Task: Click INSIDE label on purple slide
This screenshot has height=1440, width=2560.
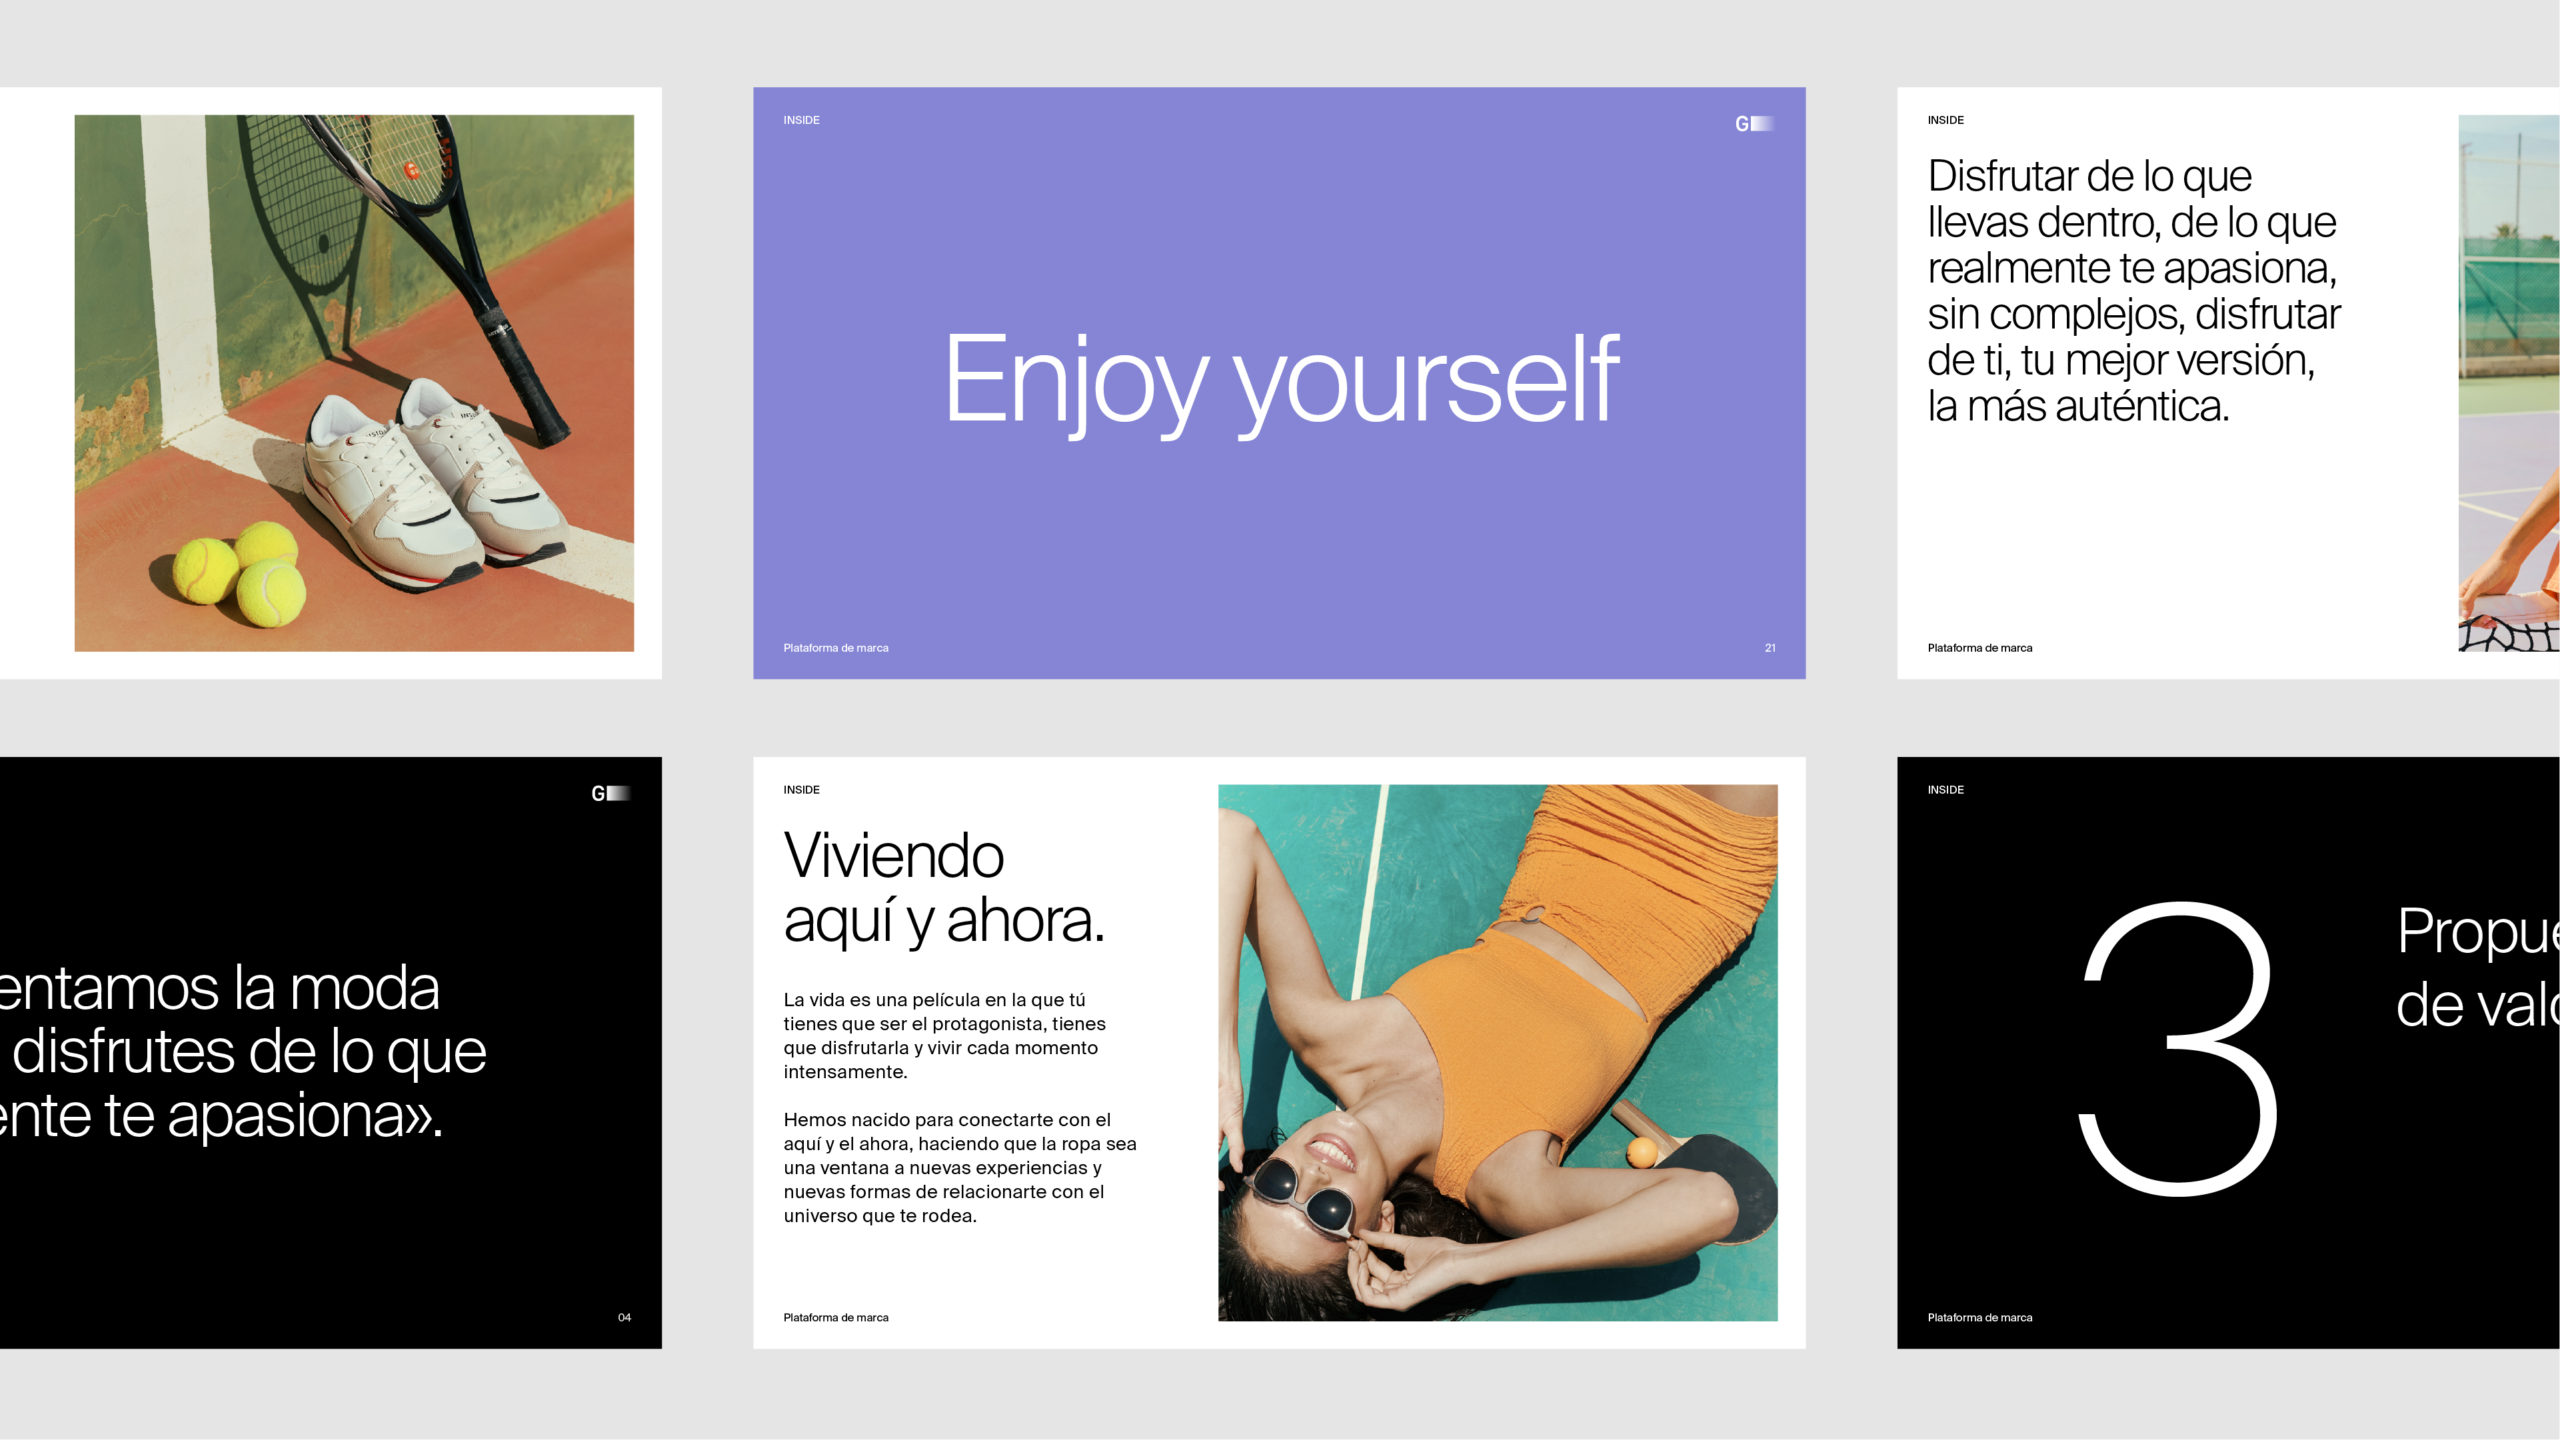Action: pos(801,120)
